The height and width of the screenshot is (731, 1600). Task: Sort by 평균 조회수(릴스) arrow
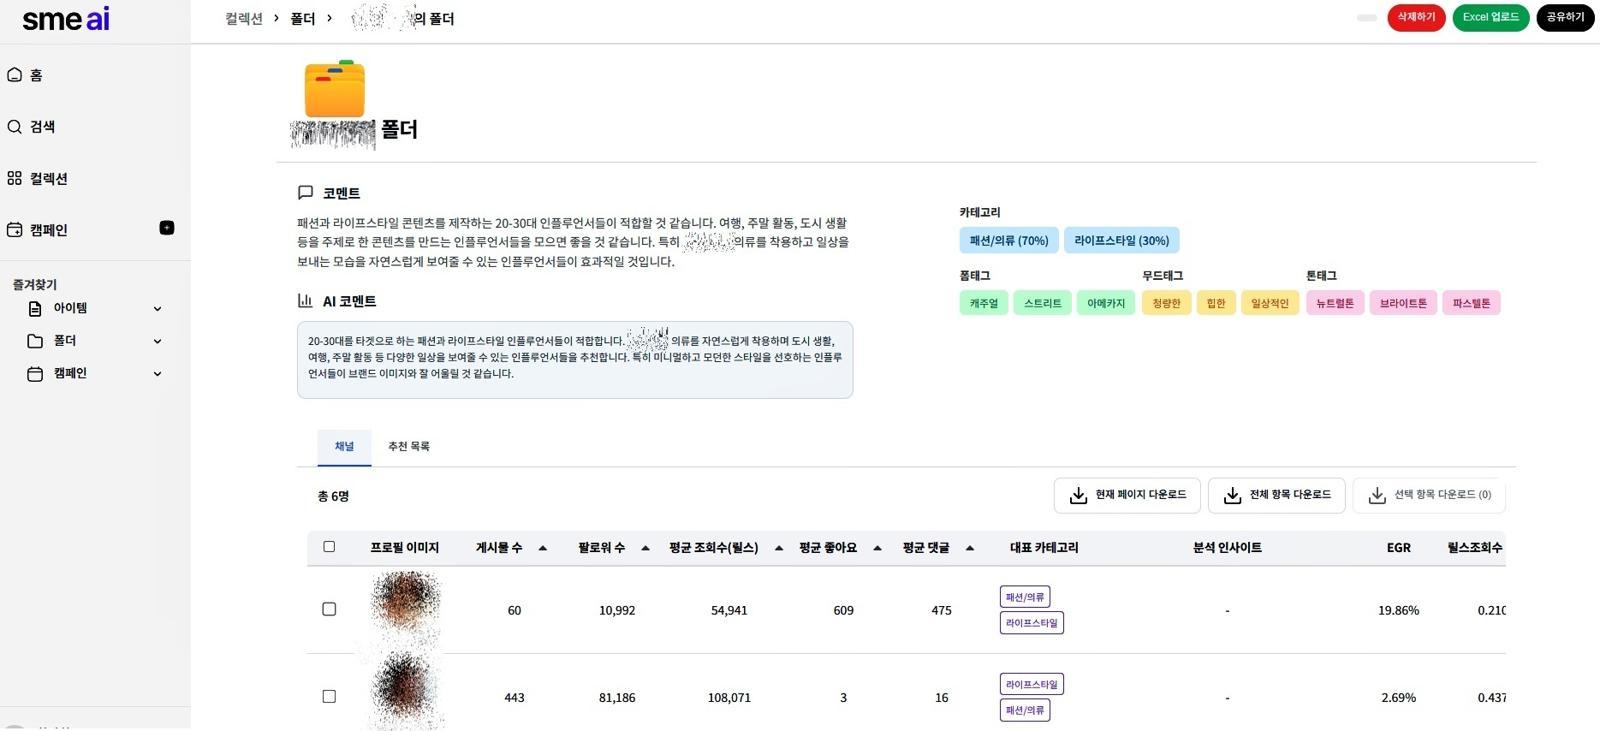(x=779, y=548)
